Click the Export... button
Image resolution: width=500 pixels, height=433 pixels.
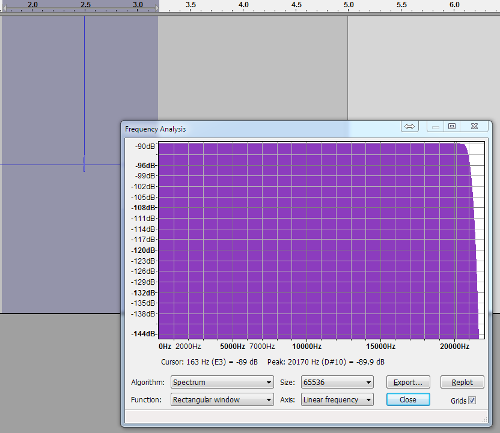[408, 382]
